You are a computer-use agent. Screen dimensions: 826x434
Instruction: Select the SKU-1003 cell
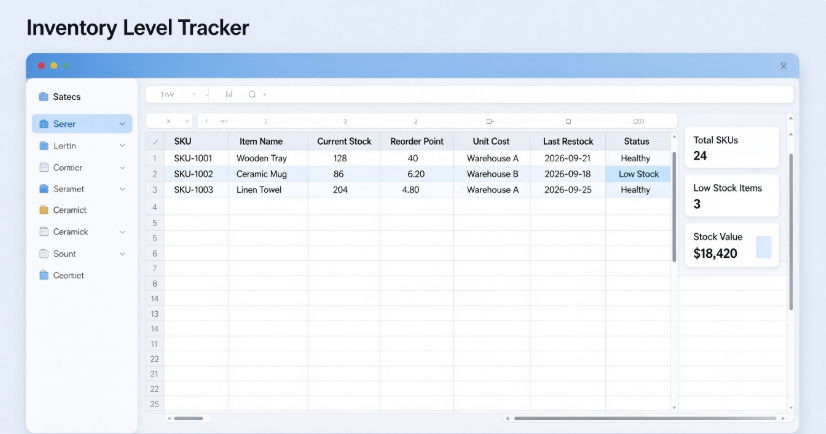tap(196, 190)
